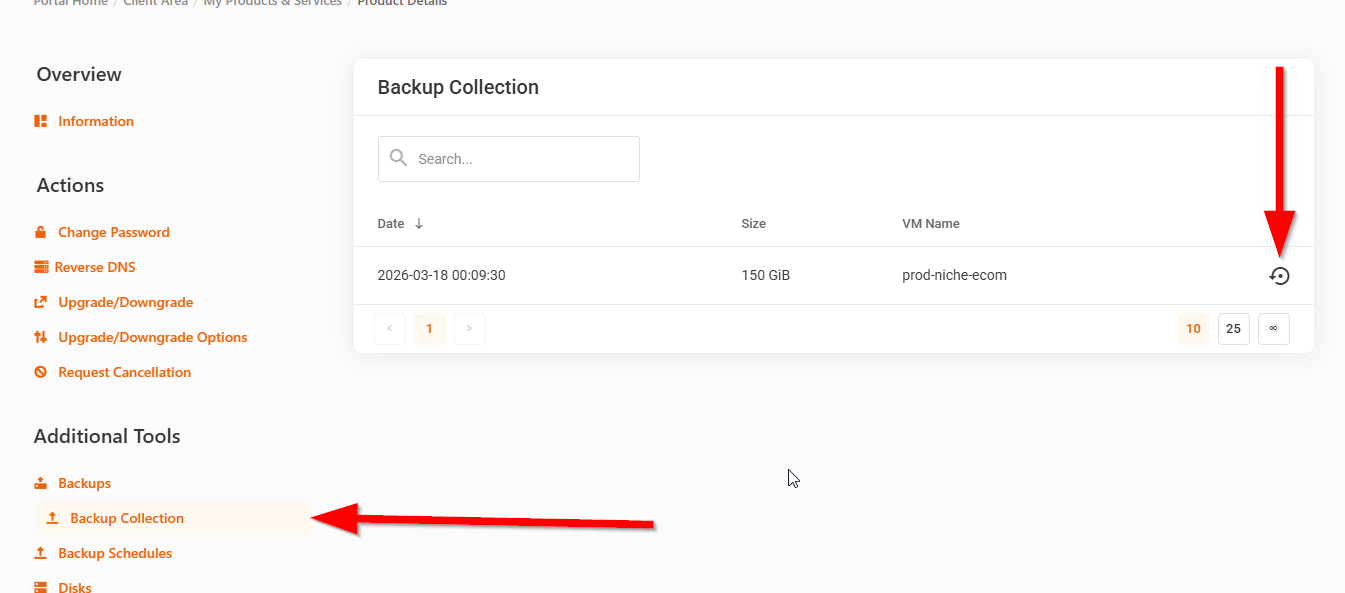Open Upgrade/Downgrade Options link
1345x593 pixels.
[152, 337]
